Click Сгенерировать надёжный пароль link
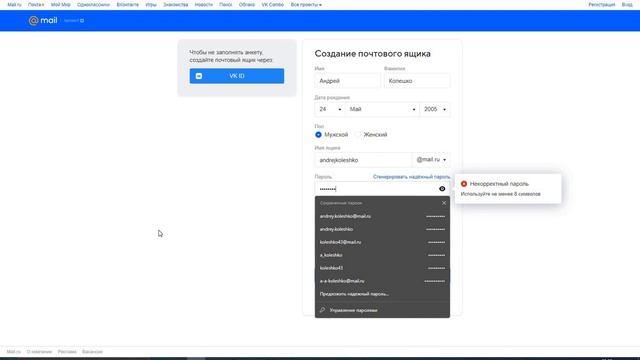 (411, 177)
